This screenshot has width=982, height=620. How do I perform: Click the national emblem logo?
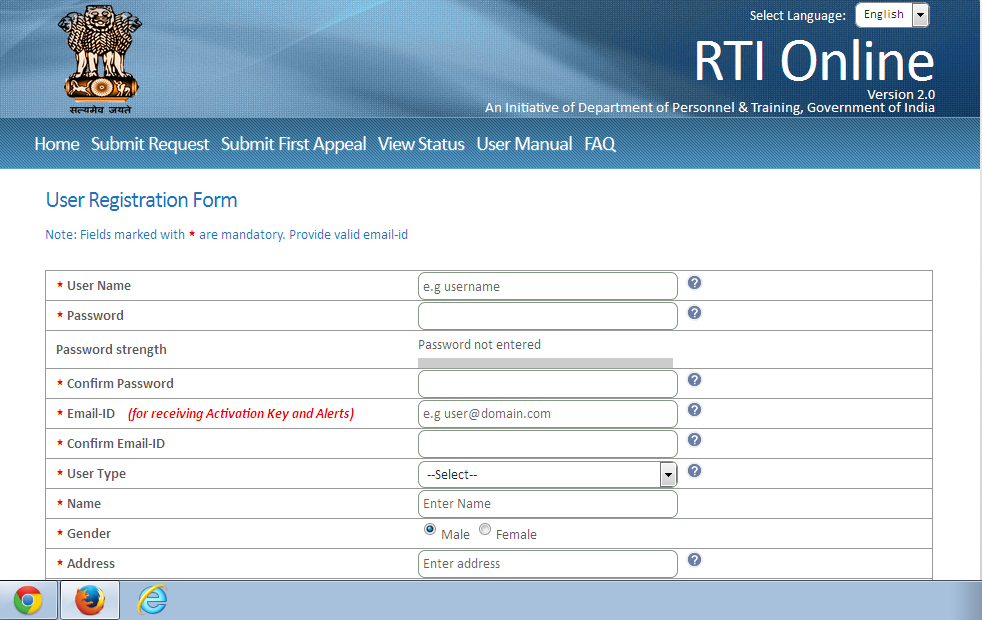pyautogui.click(x=99, y=58)
